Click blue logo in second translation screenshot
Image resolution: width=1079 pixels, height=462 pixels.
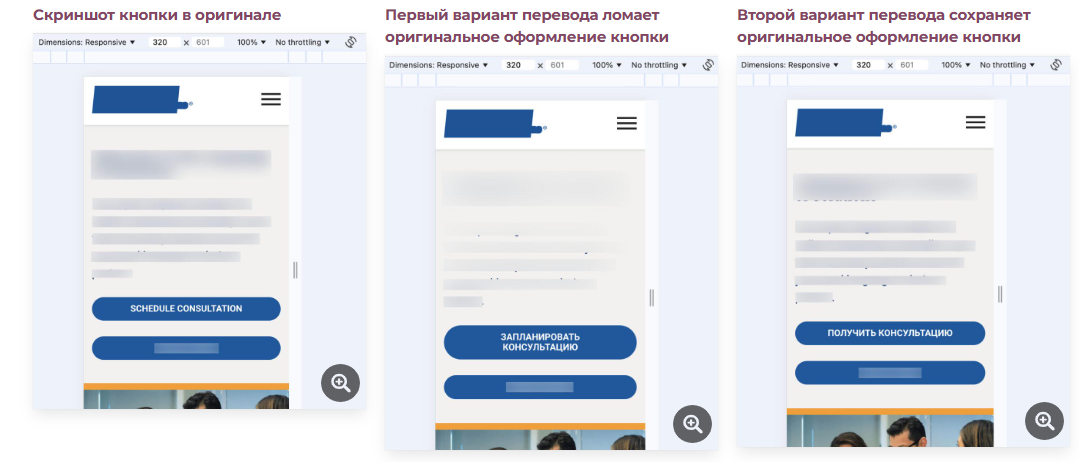(x=844, y=123)
